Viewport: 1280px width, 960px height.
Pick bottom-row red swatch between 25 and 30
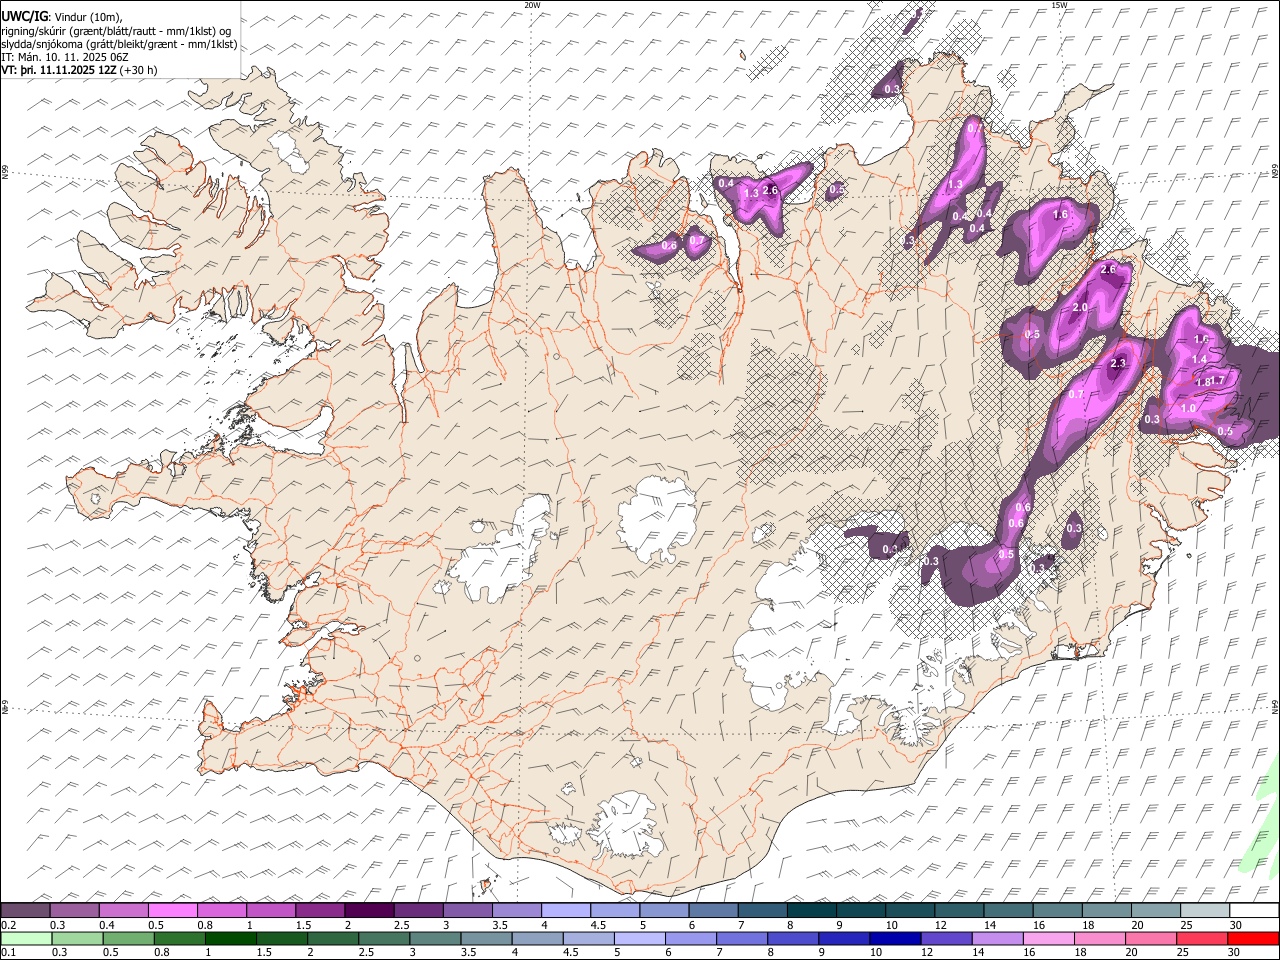(x=1201, y=939)
